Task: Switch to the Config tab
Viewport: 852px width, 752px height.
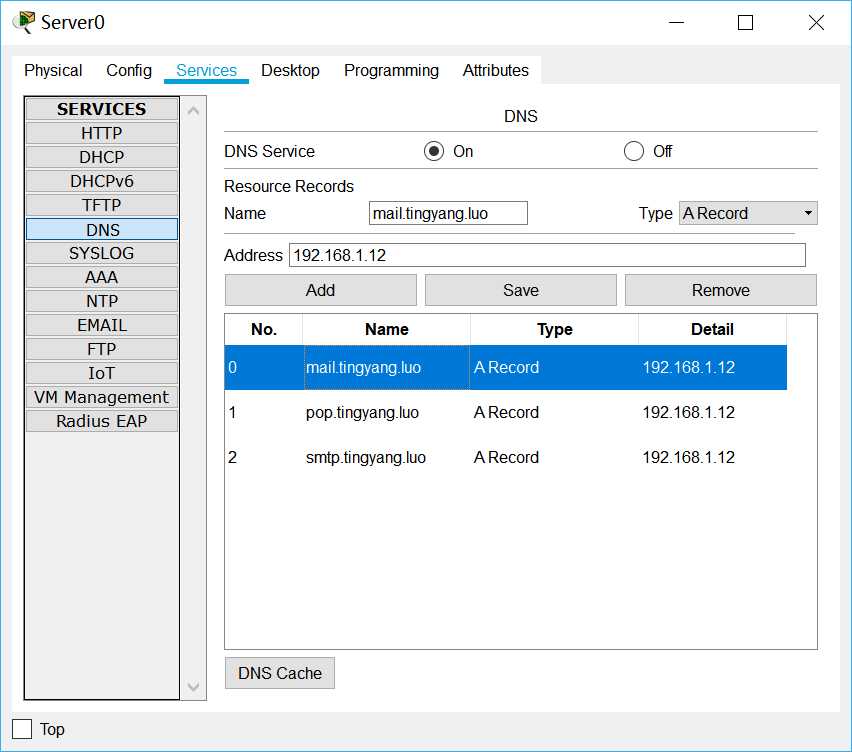Action: click(x=129, y=70)
